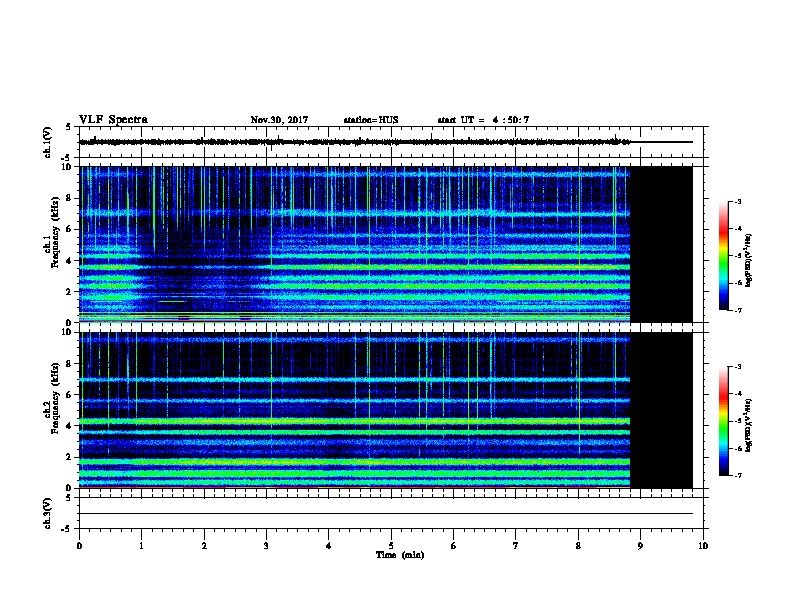792x612 pixels.
Task: Click the "station=HUS" header label
Action: click(x=371, y=120)
